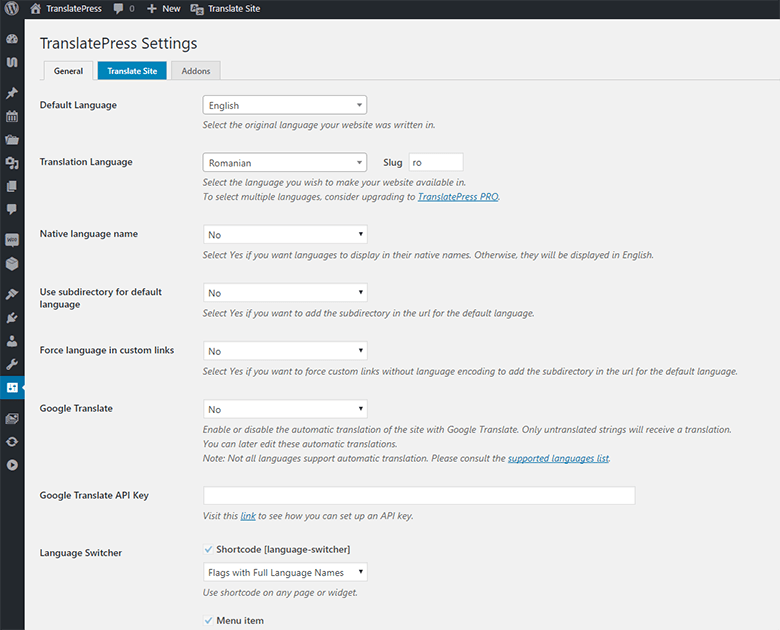
Task: Click the Language Switcher label
Action: tap(81, 553)
